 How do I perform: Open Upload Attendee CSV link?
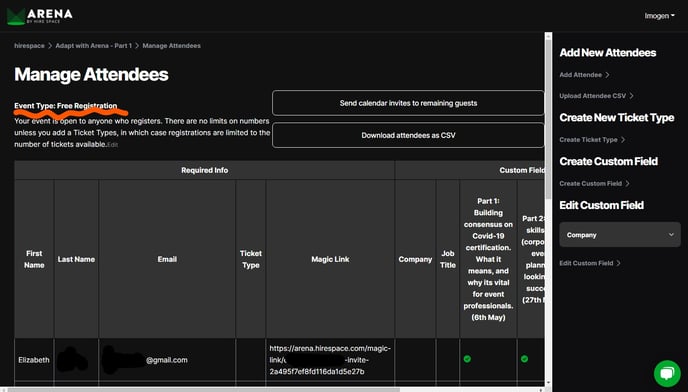596,96
